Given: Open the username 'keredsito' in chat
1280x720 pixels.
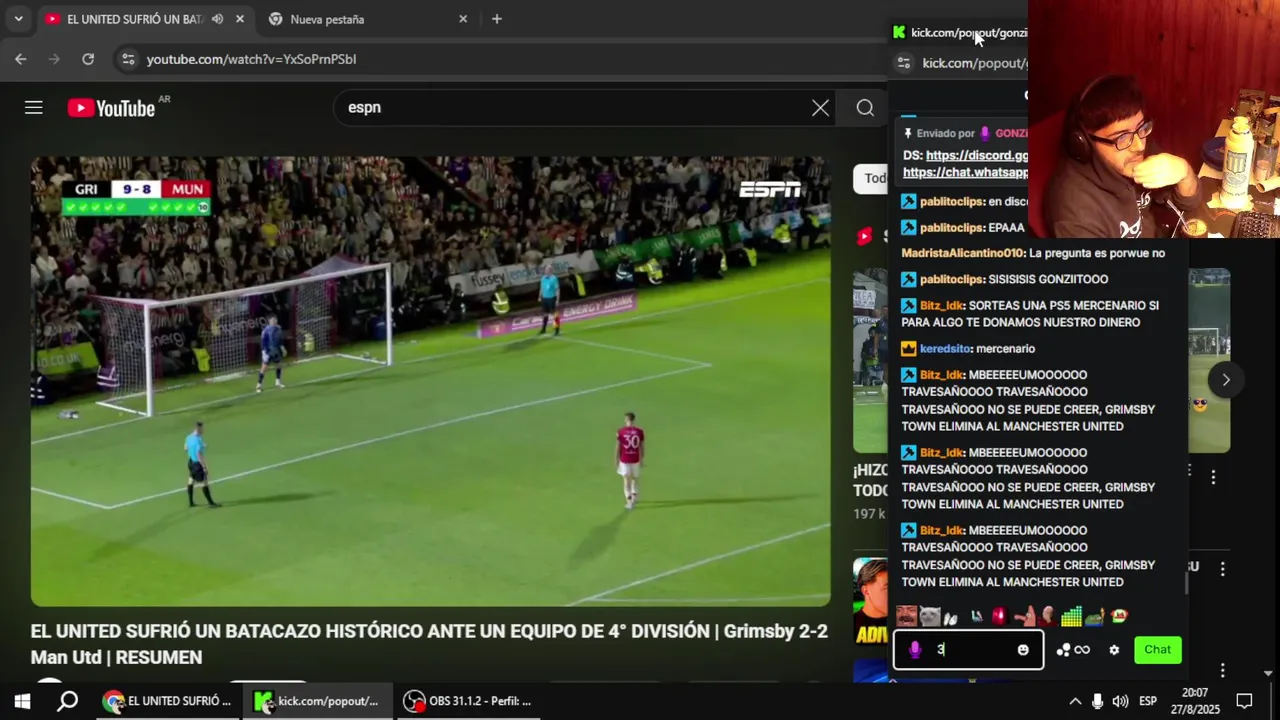Looking at the screenshot, I should (x=945, y=349).
